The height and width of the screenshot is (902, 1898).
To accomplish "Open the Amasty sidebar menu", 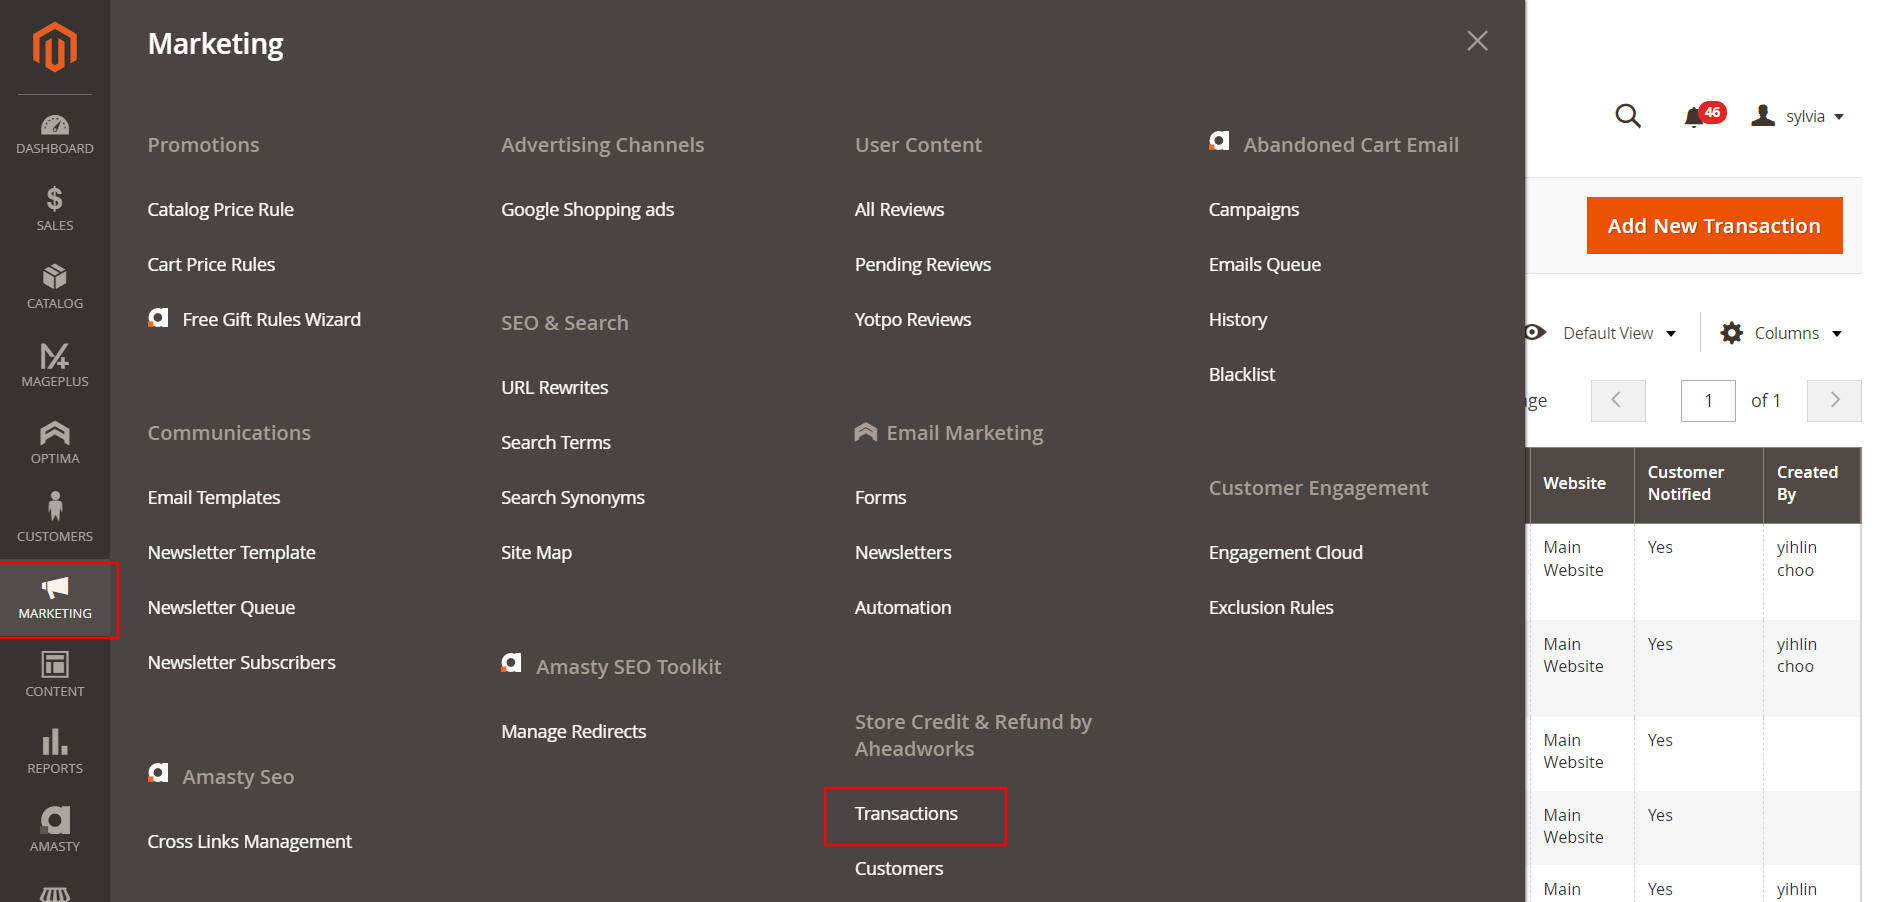I will pyautogui.click(x=55, y=829).
